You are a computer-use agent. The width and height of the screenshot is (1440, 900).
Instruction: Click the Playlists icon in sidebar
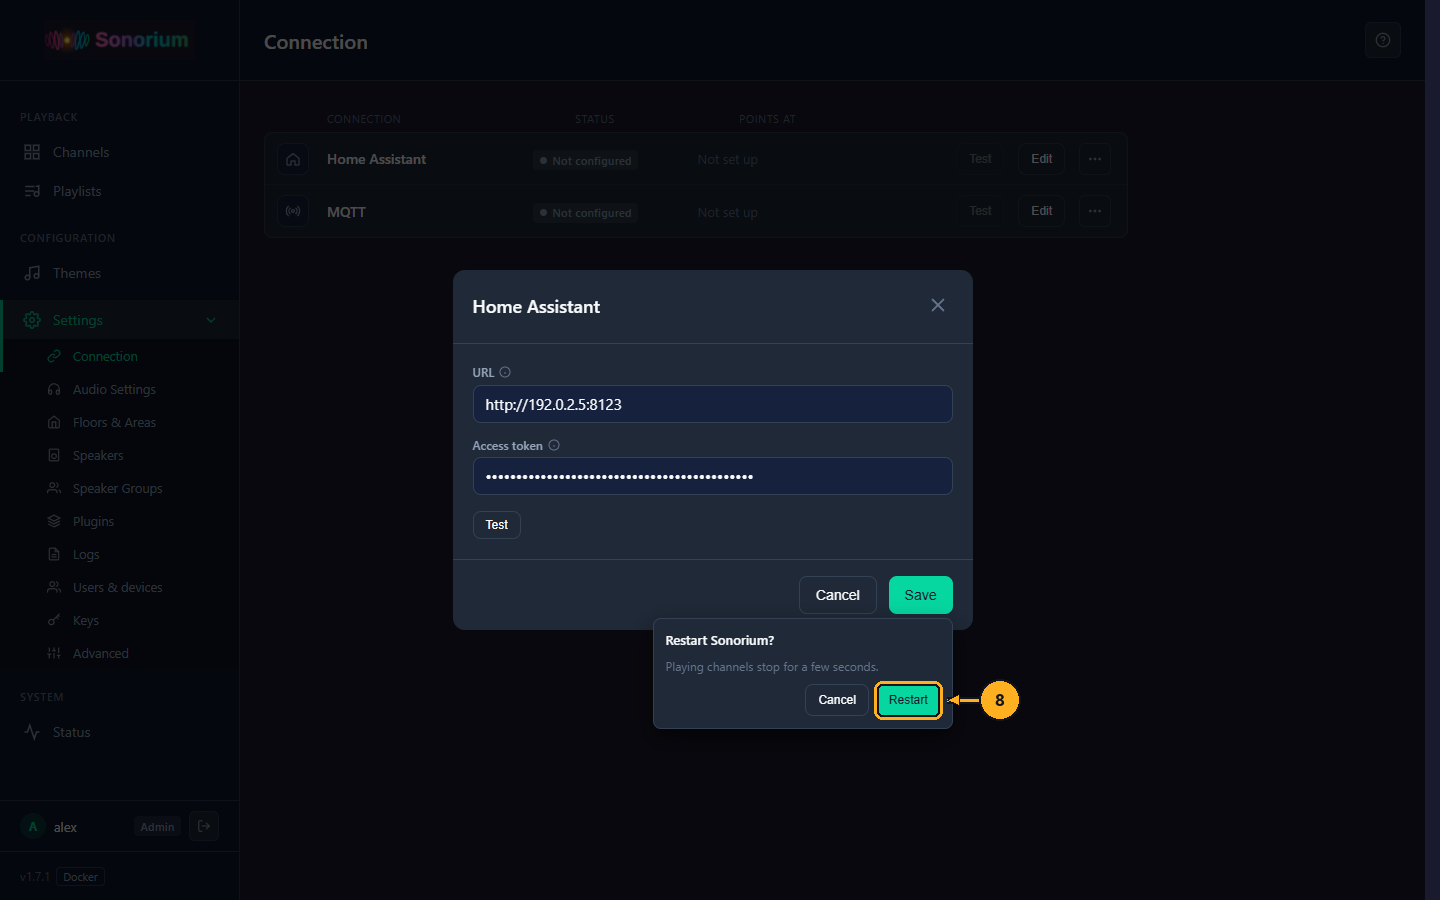pos(32,191)
